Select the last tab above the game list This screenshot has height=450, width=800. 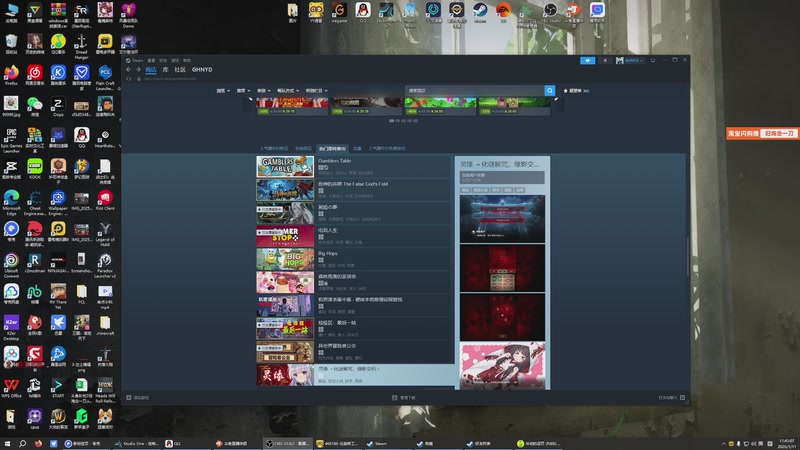click(x=387, y=148)
